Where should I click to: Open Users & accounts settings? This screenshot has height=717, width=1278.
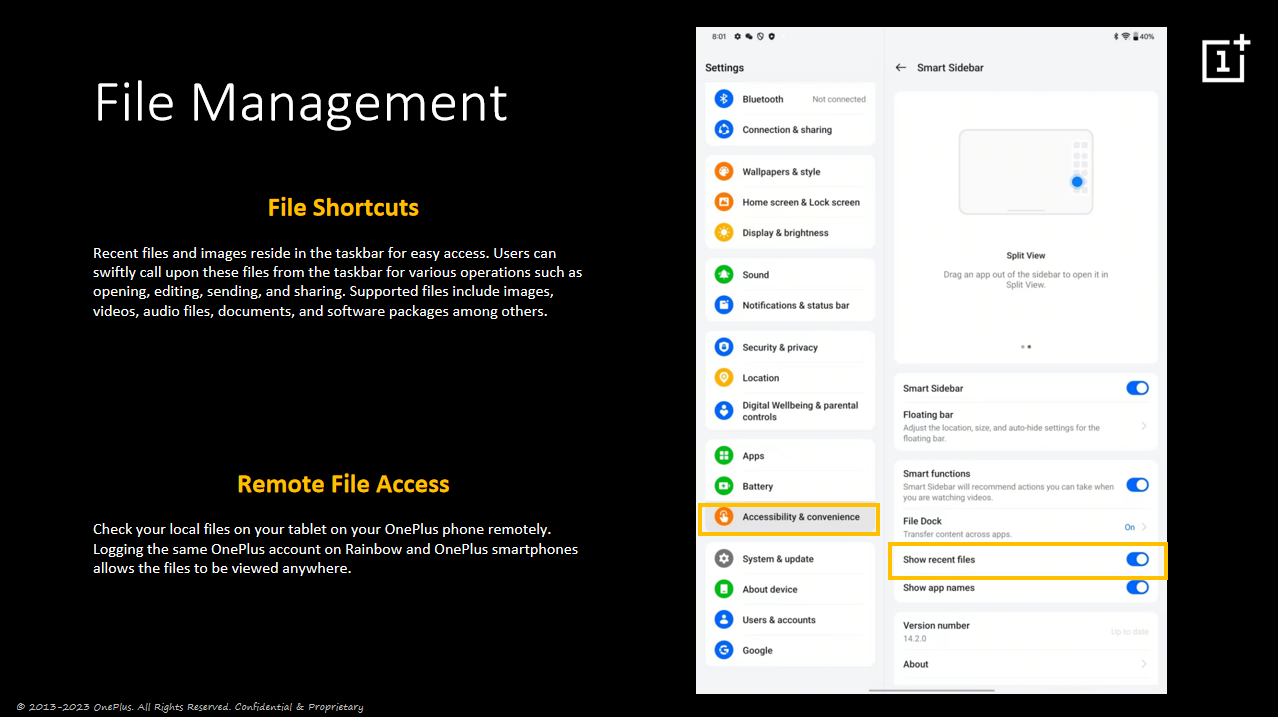pos(790,620)
